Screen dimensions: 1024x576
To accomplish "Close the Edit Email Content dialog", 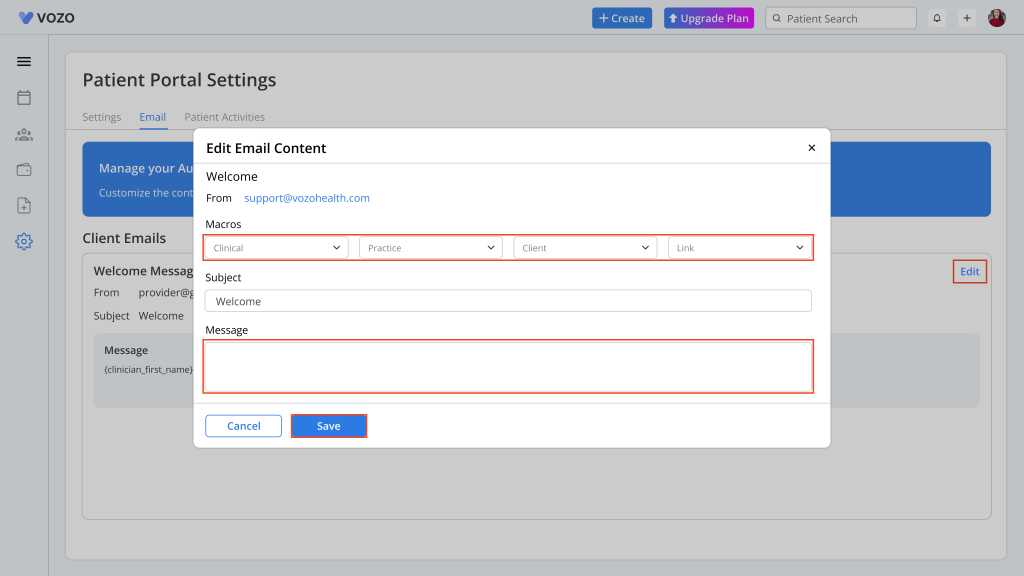I will pos(811,148).
